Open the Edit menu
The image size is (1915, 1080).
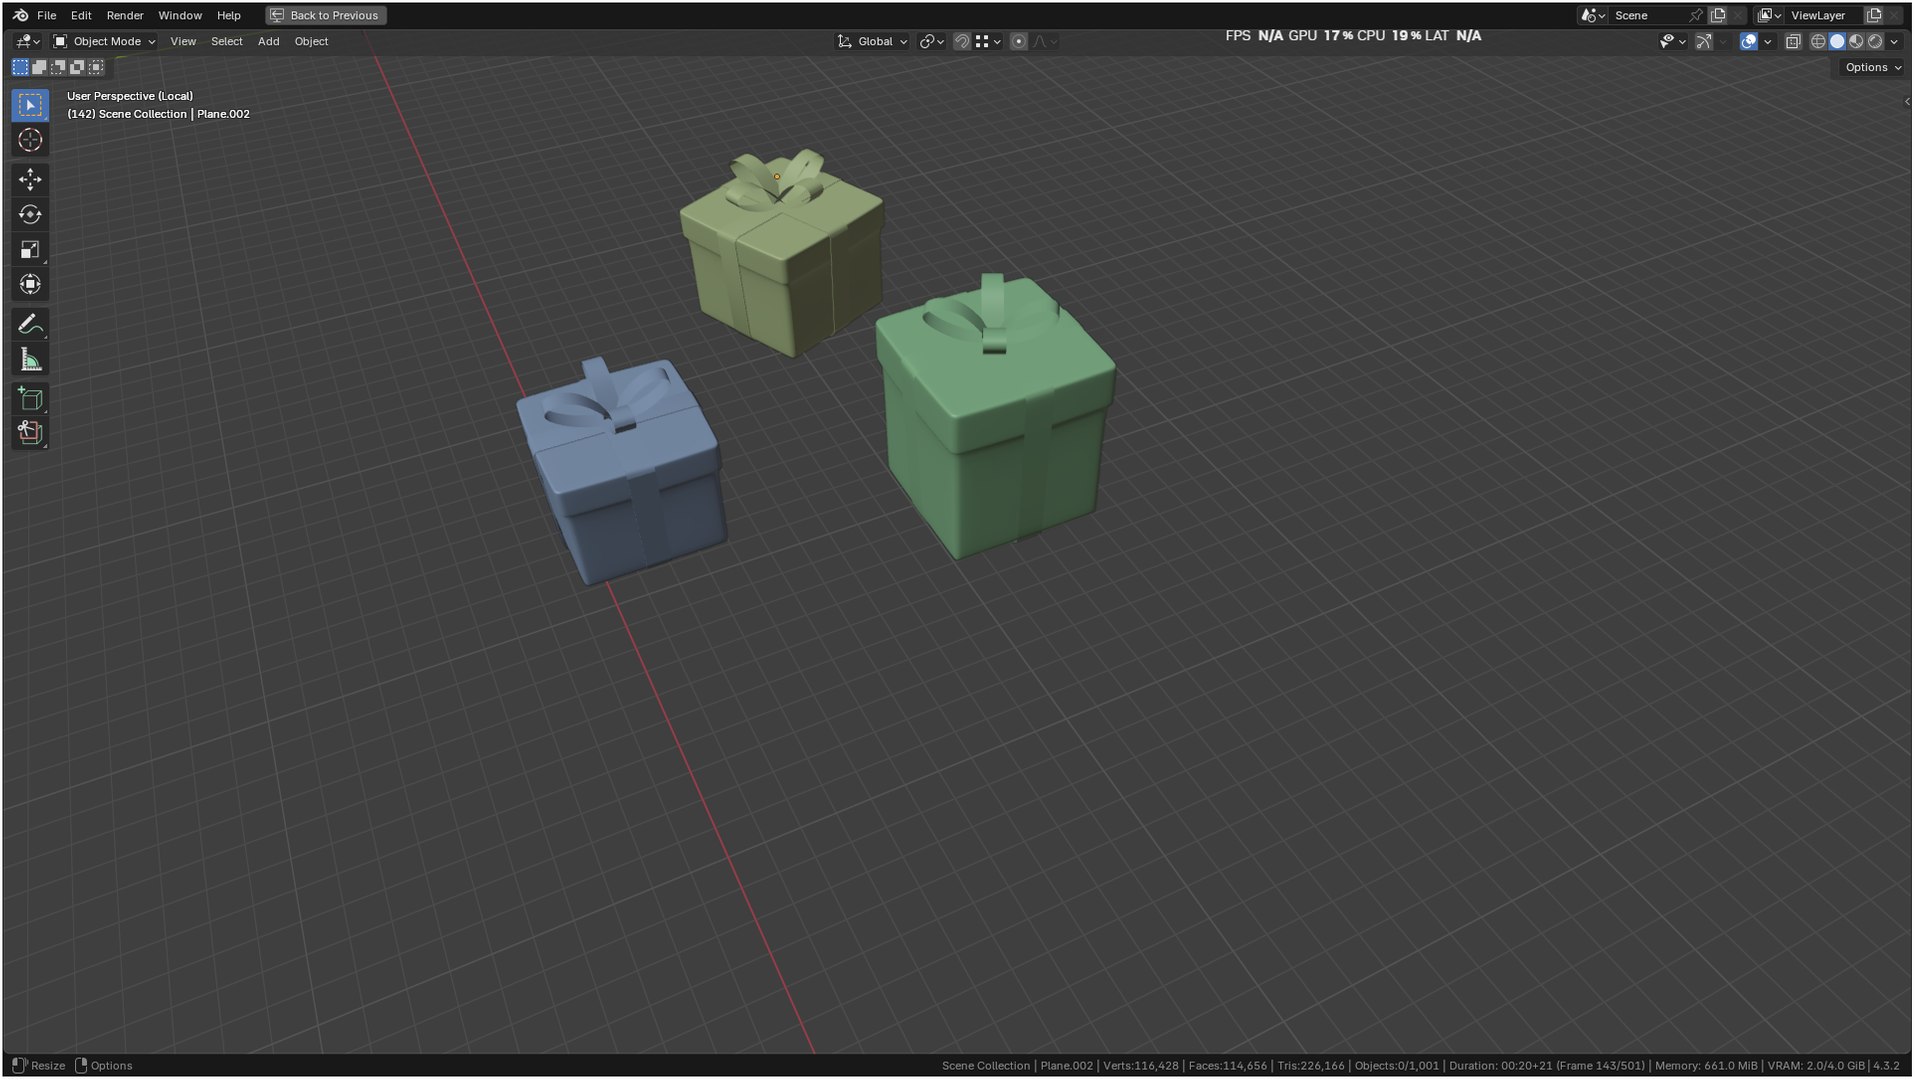81,15
